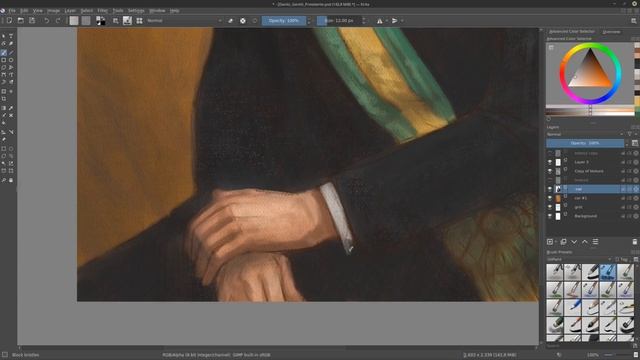Open the layer filter funnel dropdown
The image size is (640, 360).
[x=631, y=134]
